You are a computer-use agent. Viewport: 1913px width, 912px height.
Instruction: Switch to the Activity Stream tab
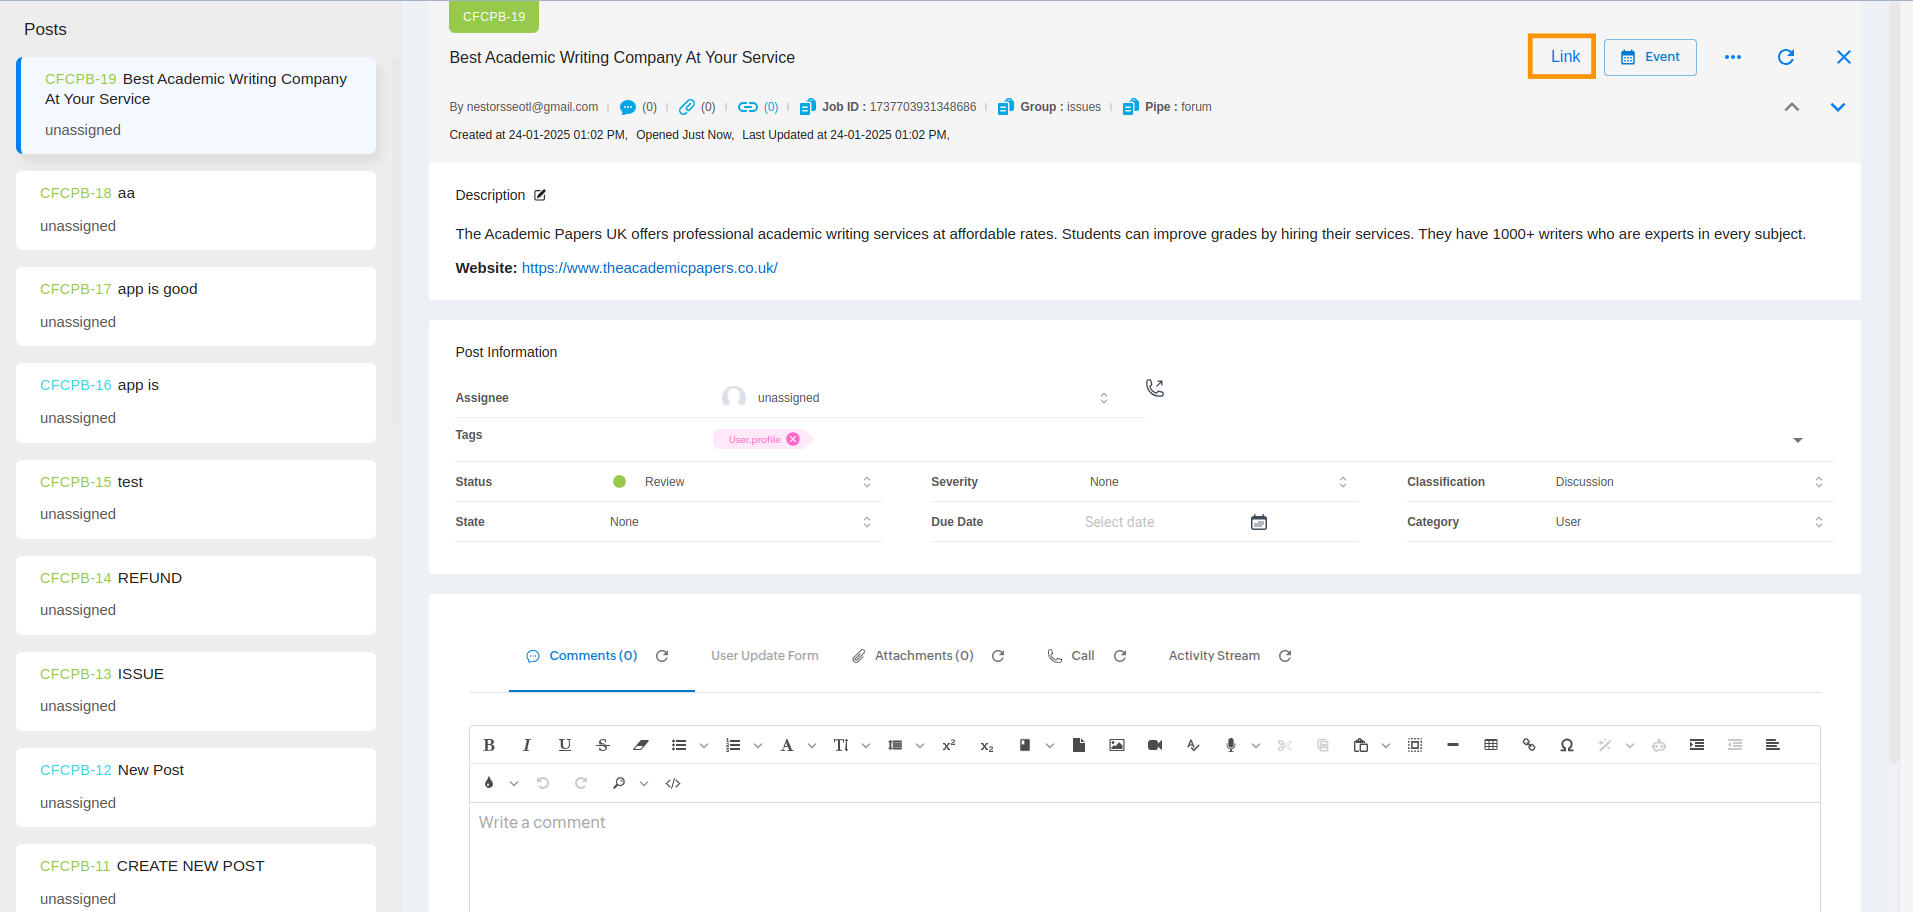coord(1214,656)
